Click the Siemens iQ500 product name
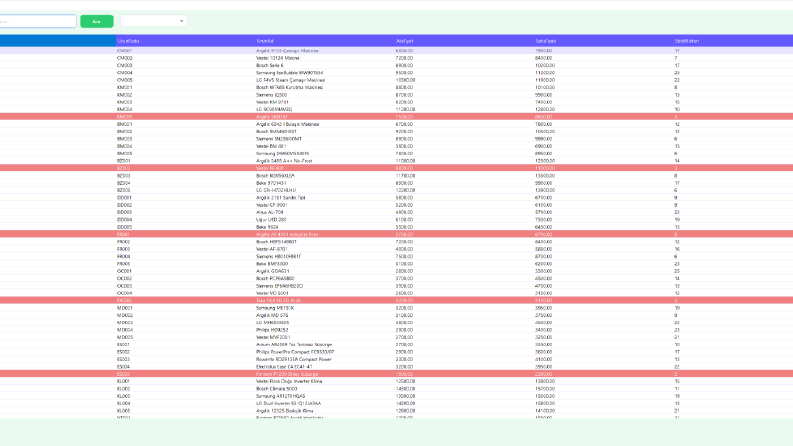The image size is (793, 446). 272,95
